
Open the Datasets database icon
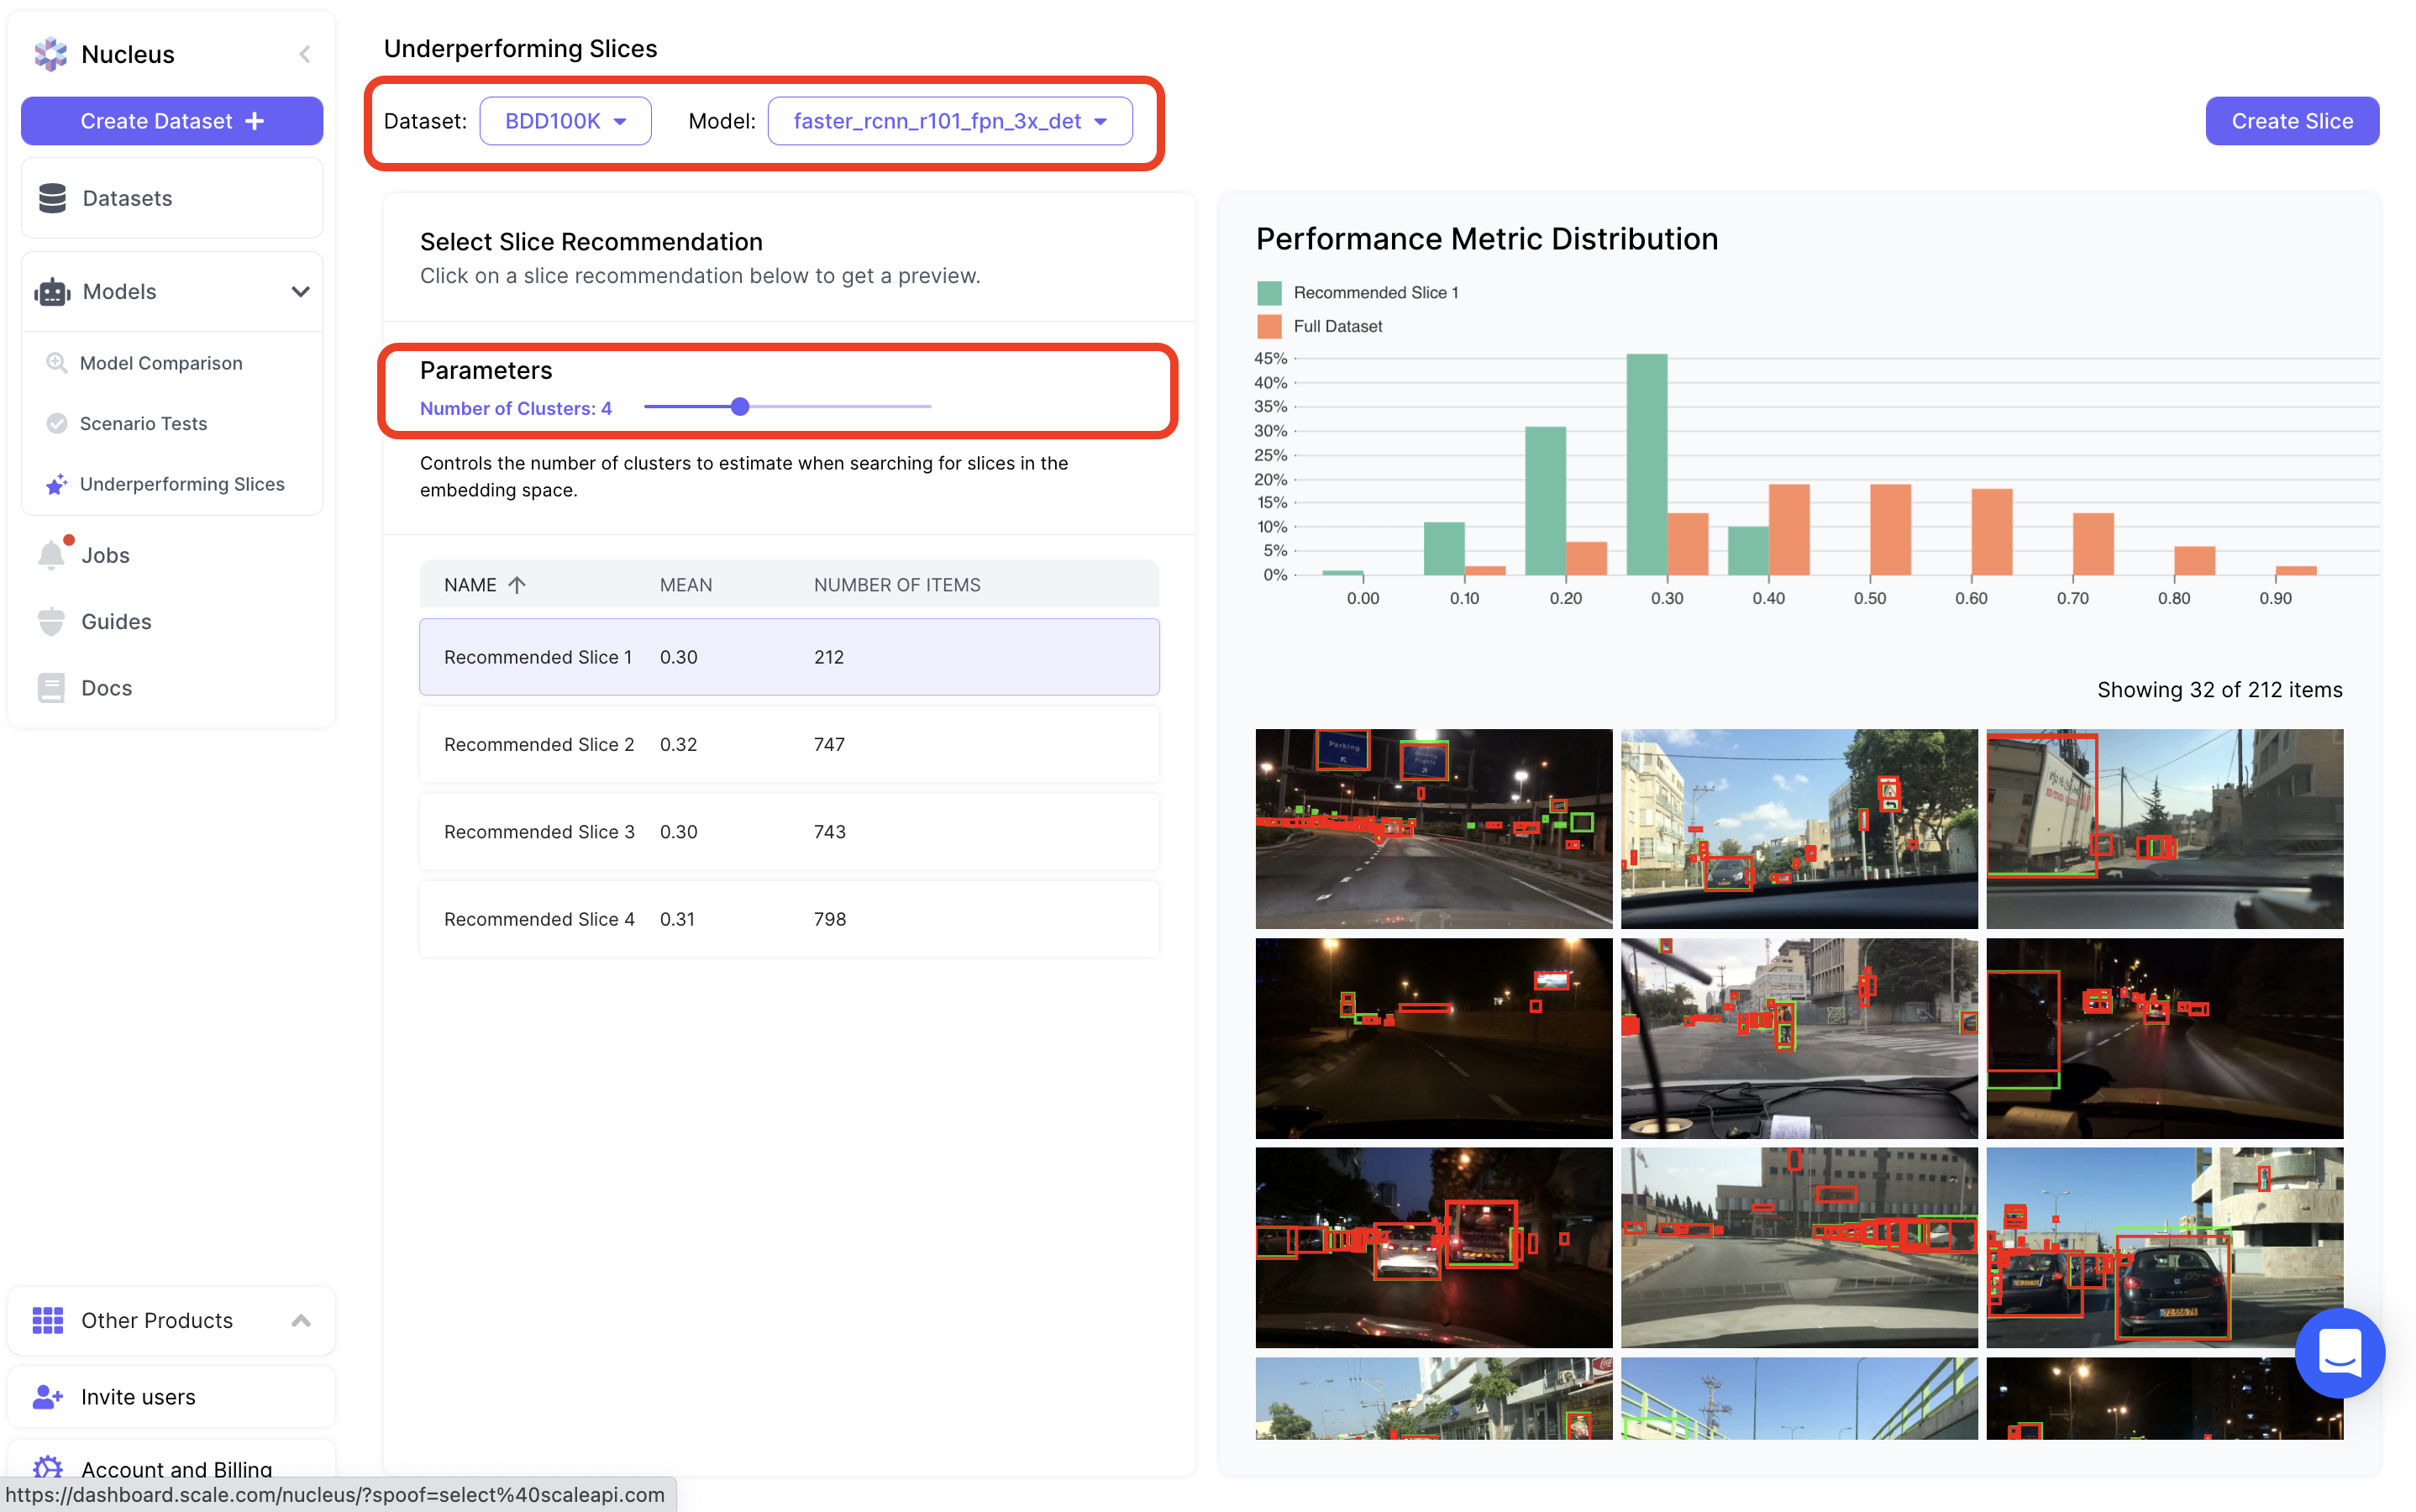[52, 198]
